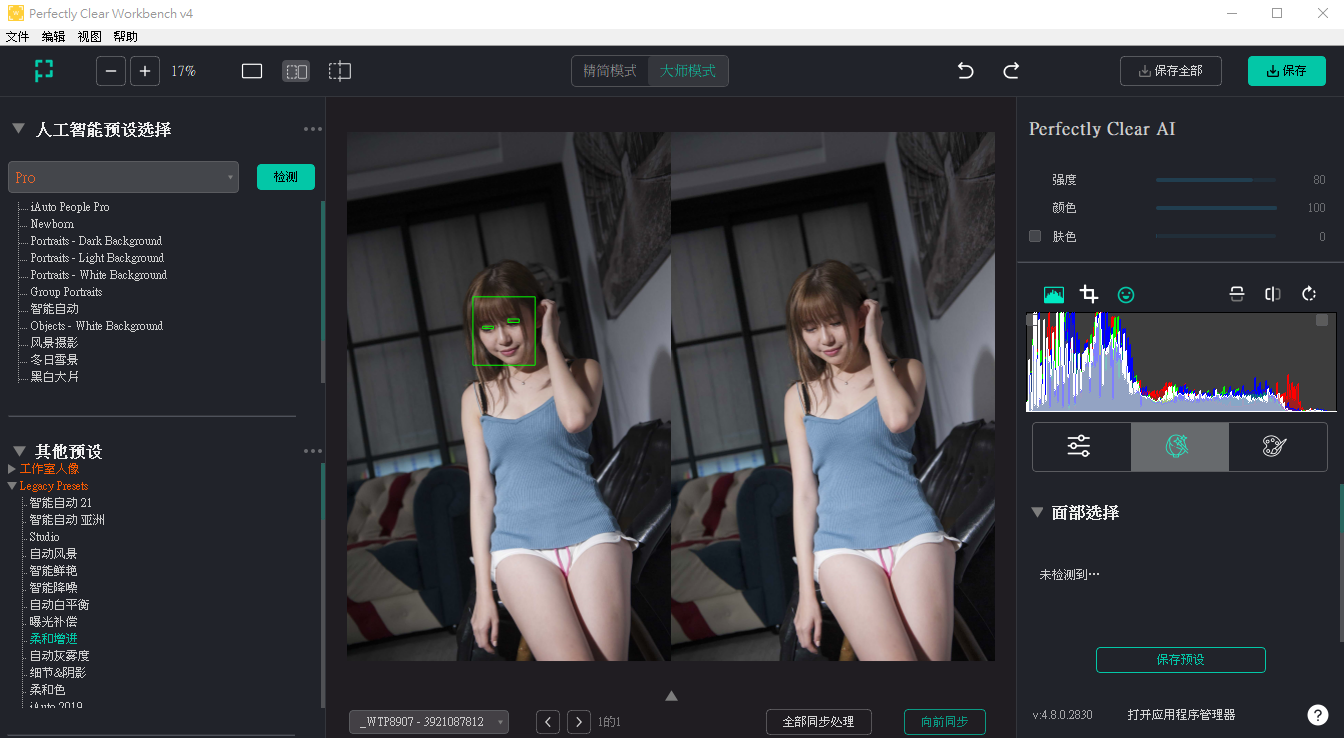Image resolution: width=1344 pixels, height=738 pixels.
Task: Open the adjustment sliders tab
Action: pyautogui.click(x=1081, y=446)
